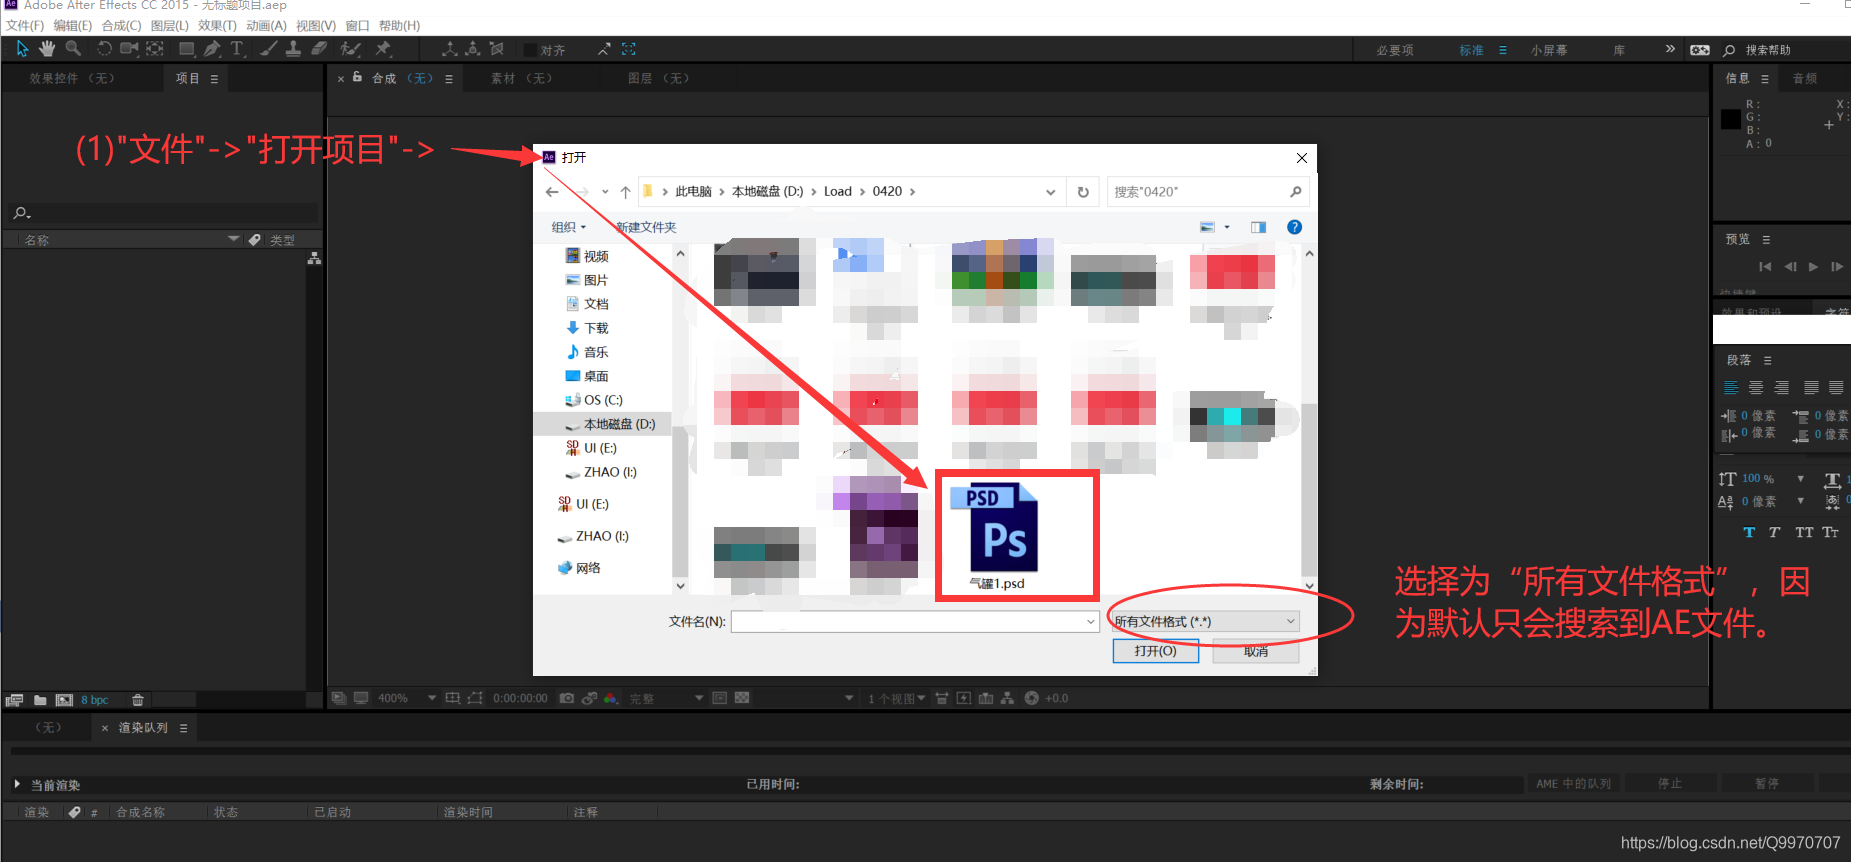The image size is (1851, 862).
Task: Select the Clone Stamp tool
Action: tap(293, 49)
